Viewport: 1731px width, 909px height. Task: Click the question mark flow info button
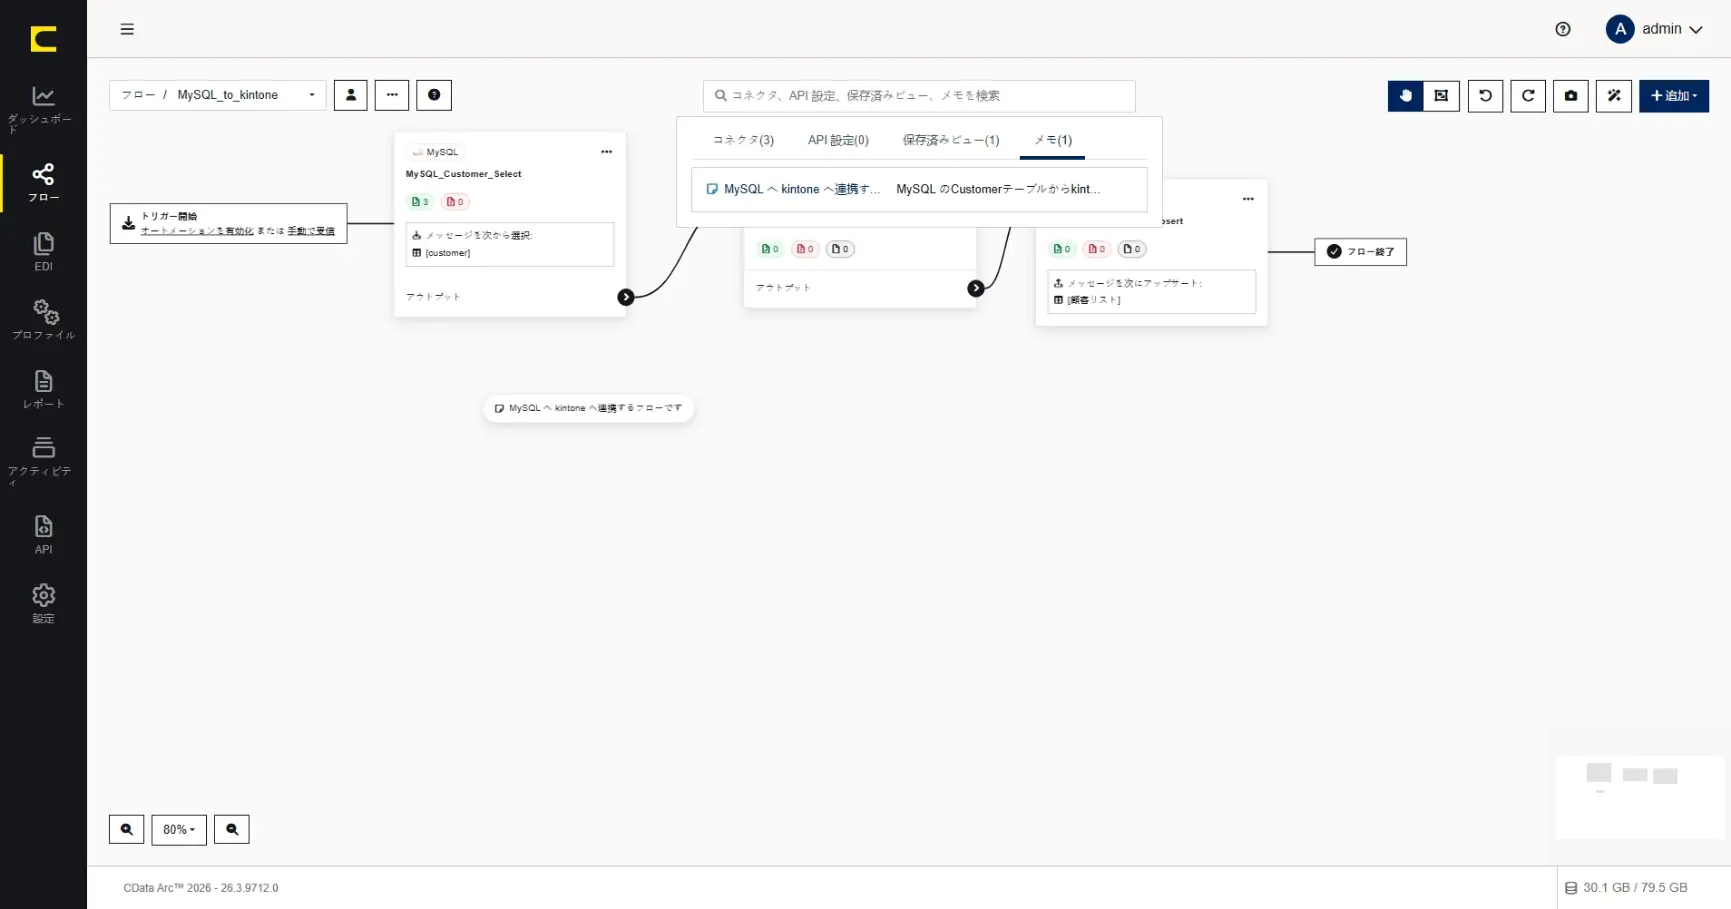tap(434, 95)
